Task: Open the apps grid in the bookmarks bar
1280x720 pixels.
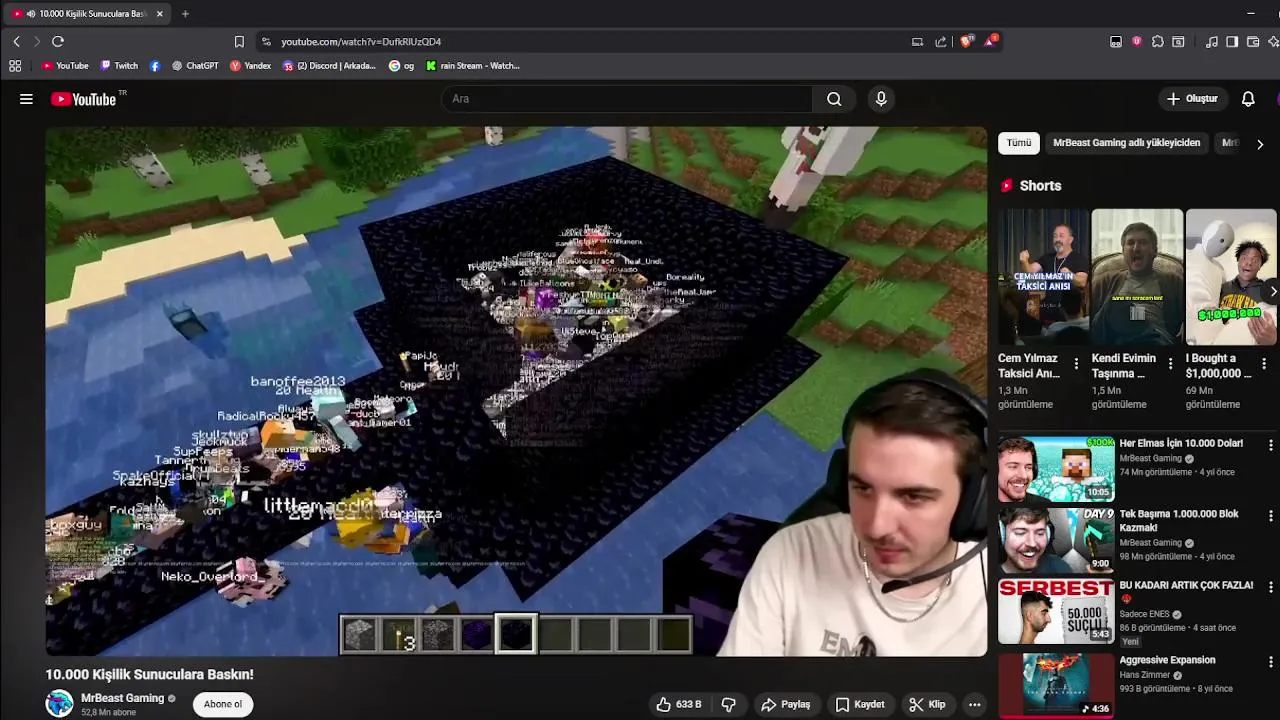Action: click(x=15, y=66)
